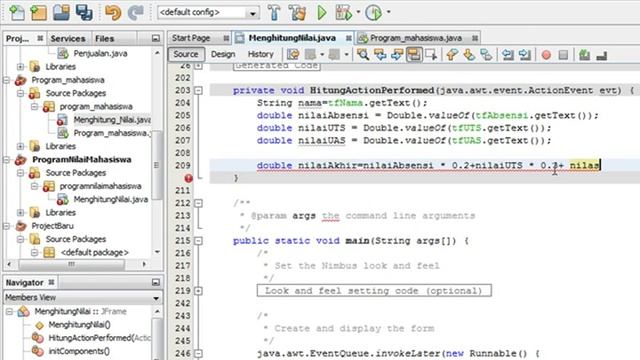Stop macro recording with the gray square icon

click(x=563, y=55)
